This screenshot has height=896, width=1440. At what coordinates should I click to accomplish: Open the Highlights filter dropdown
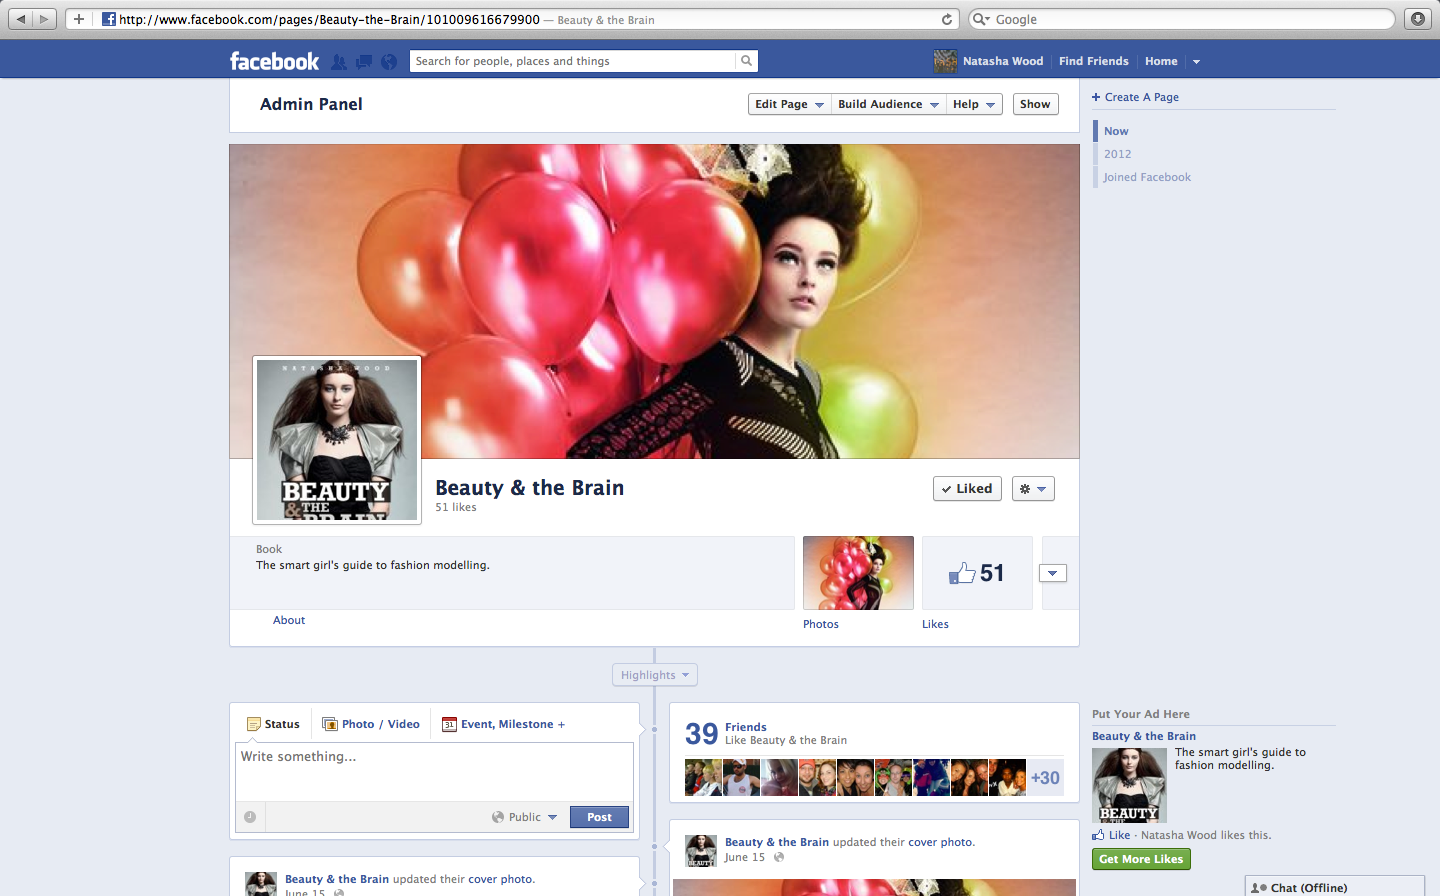click(x=655, y=675)
